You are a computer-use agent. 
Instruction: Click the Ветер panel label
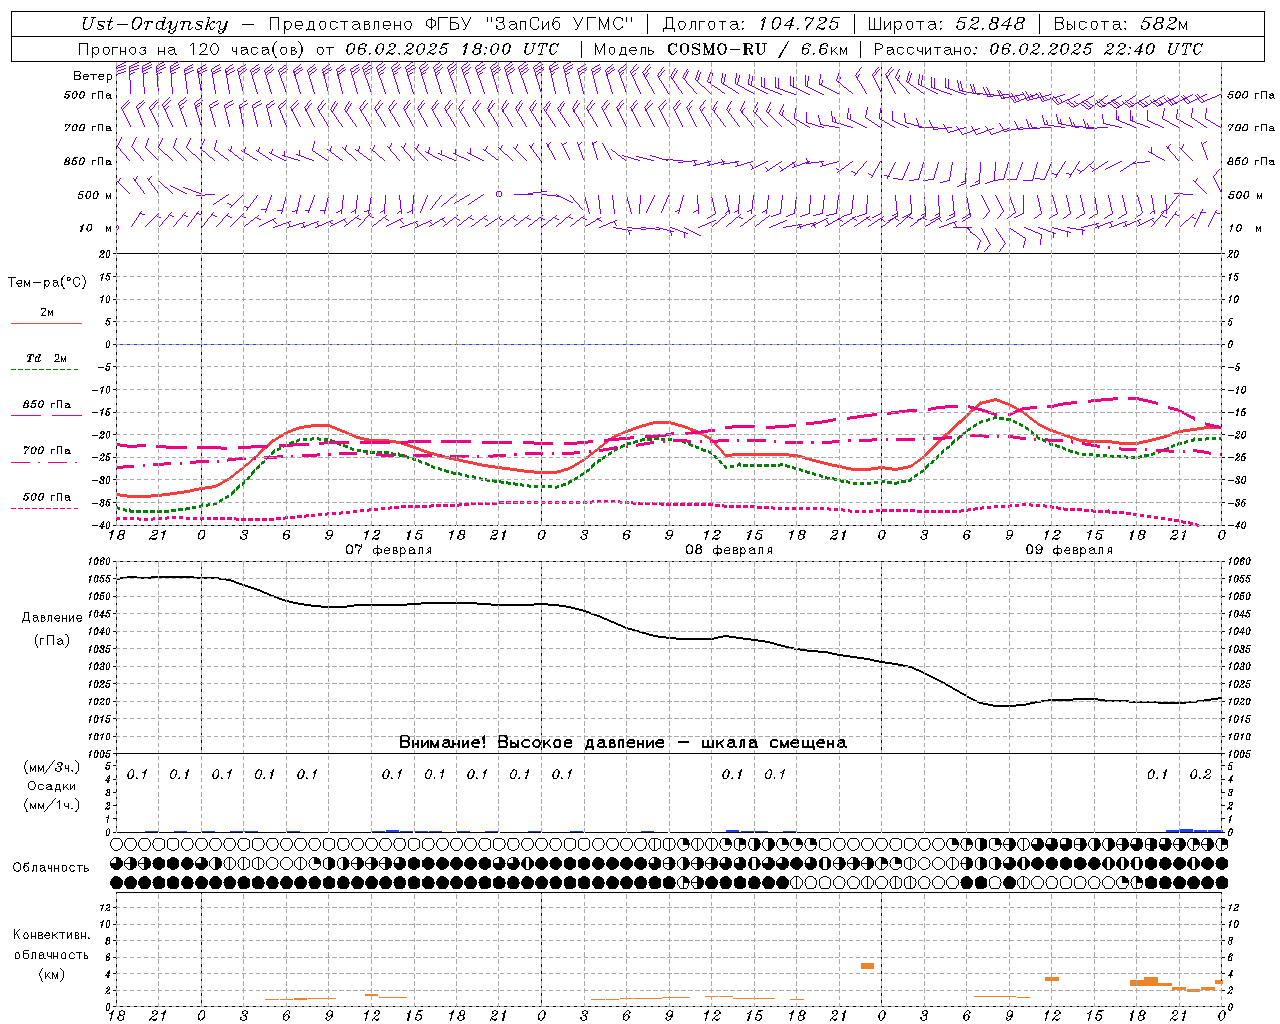(x=92, y=76)
